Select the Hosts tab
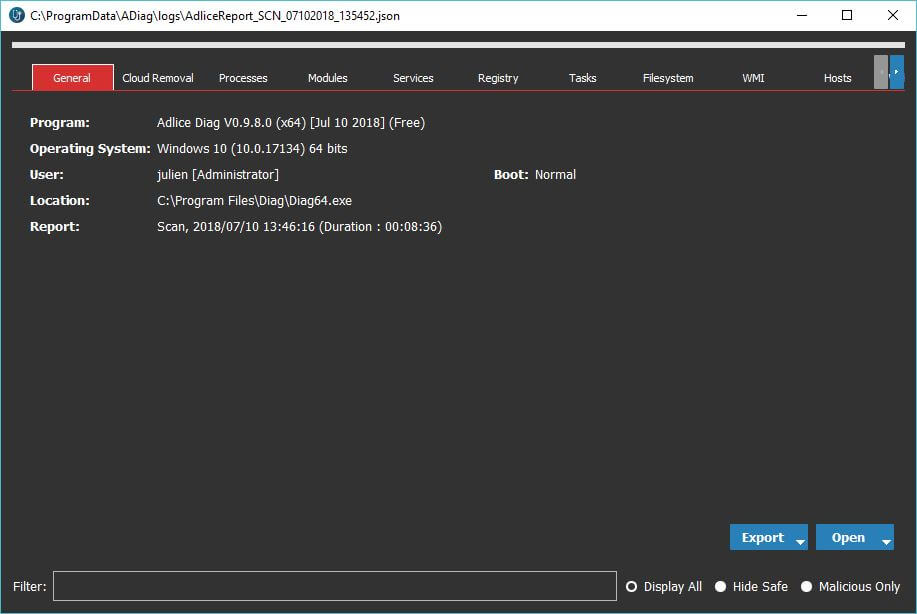The image size is (917, 614). click(x=837, y=78)
